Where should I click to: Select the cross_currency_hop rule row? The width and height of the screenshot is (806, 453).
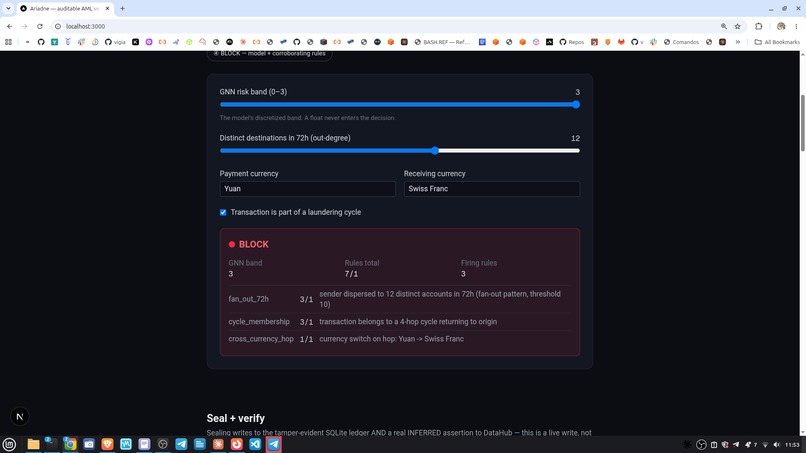[399, 339]
